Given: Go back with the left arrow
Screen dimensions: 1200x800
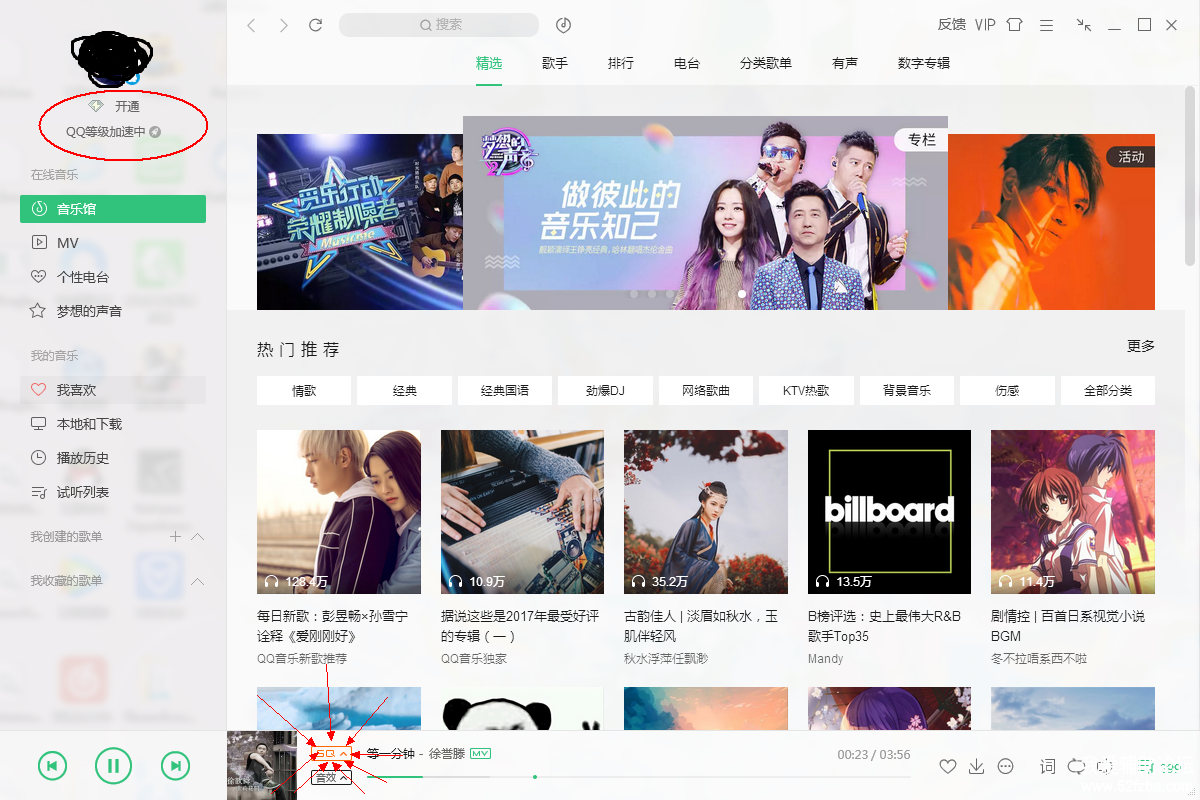Looking at the screenshot, I should tap(251, 25).
